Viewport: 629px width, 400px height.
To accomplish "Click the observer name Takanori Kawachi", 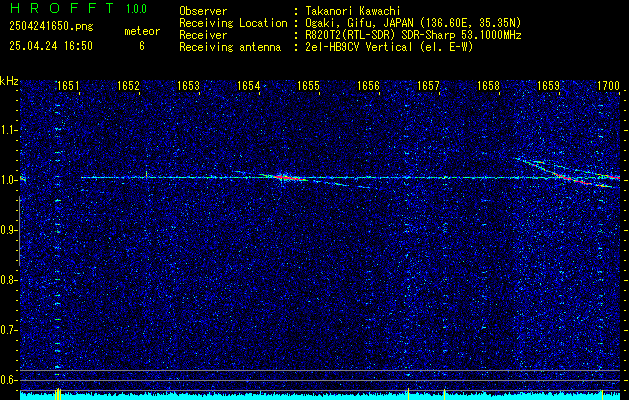I will coord(353,11).
